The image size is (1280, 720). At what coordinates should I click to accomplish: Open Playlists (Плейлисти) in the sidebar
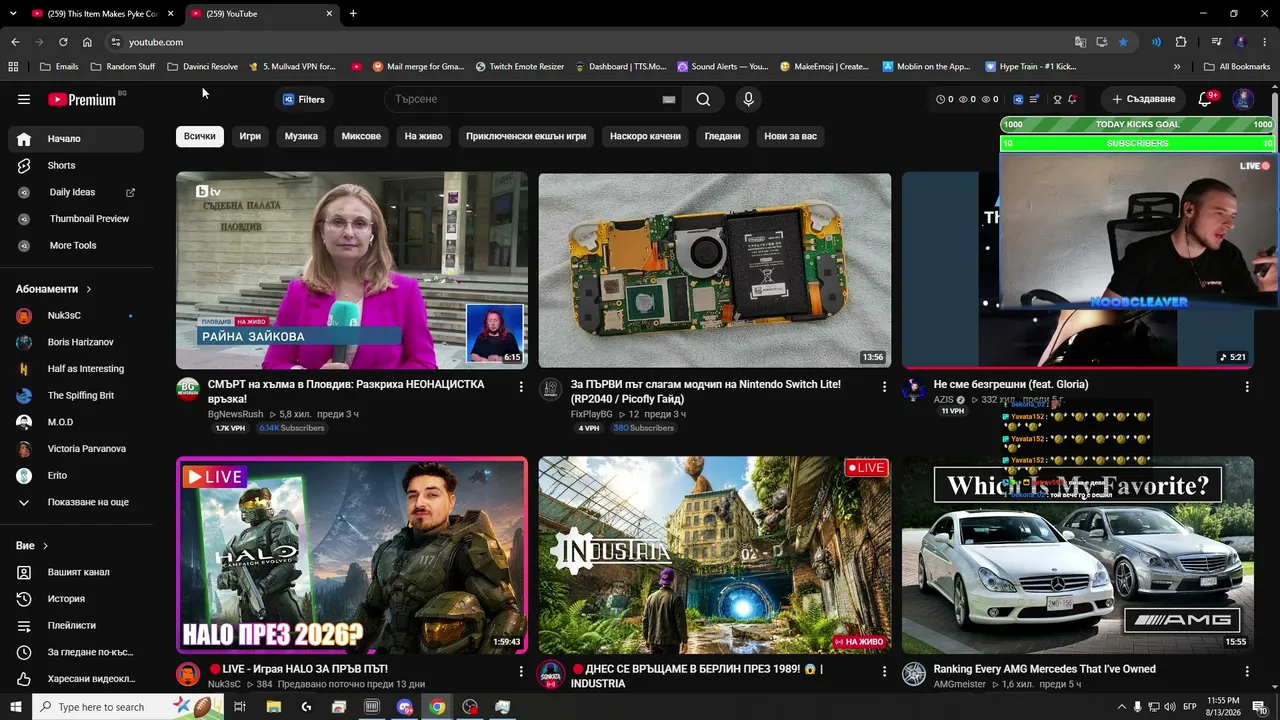pyautogui.click(x=76, y=625)
